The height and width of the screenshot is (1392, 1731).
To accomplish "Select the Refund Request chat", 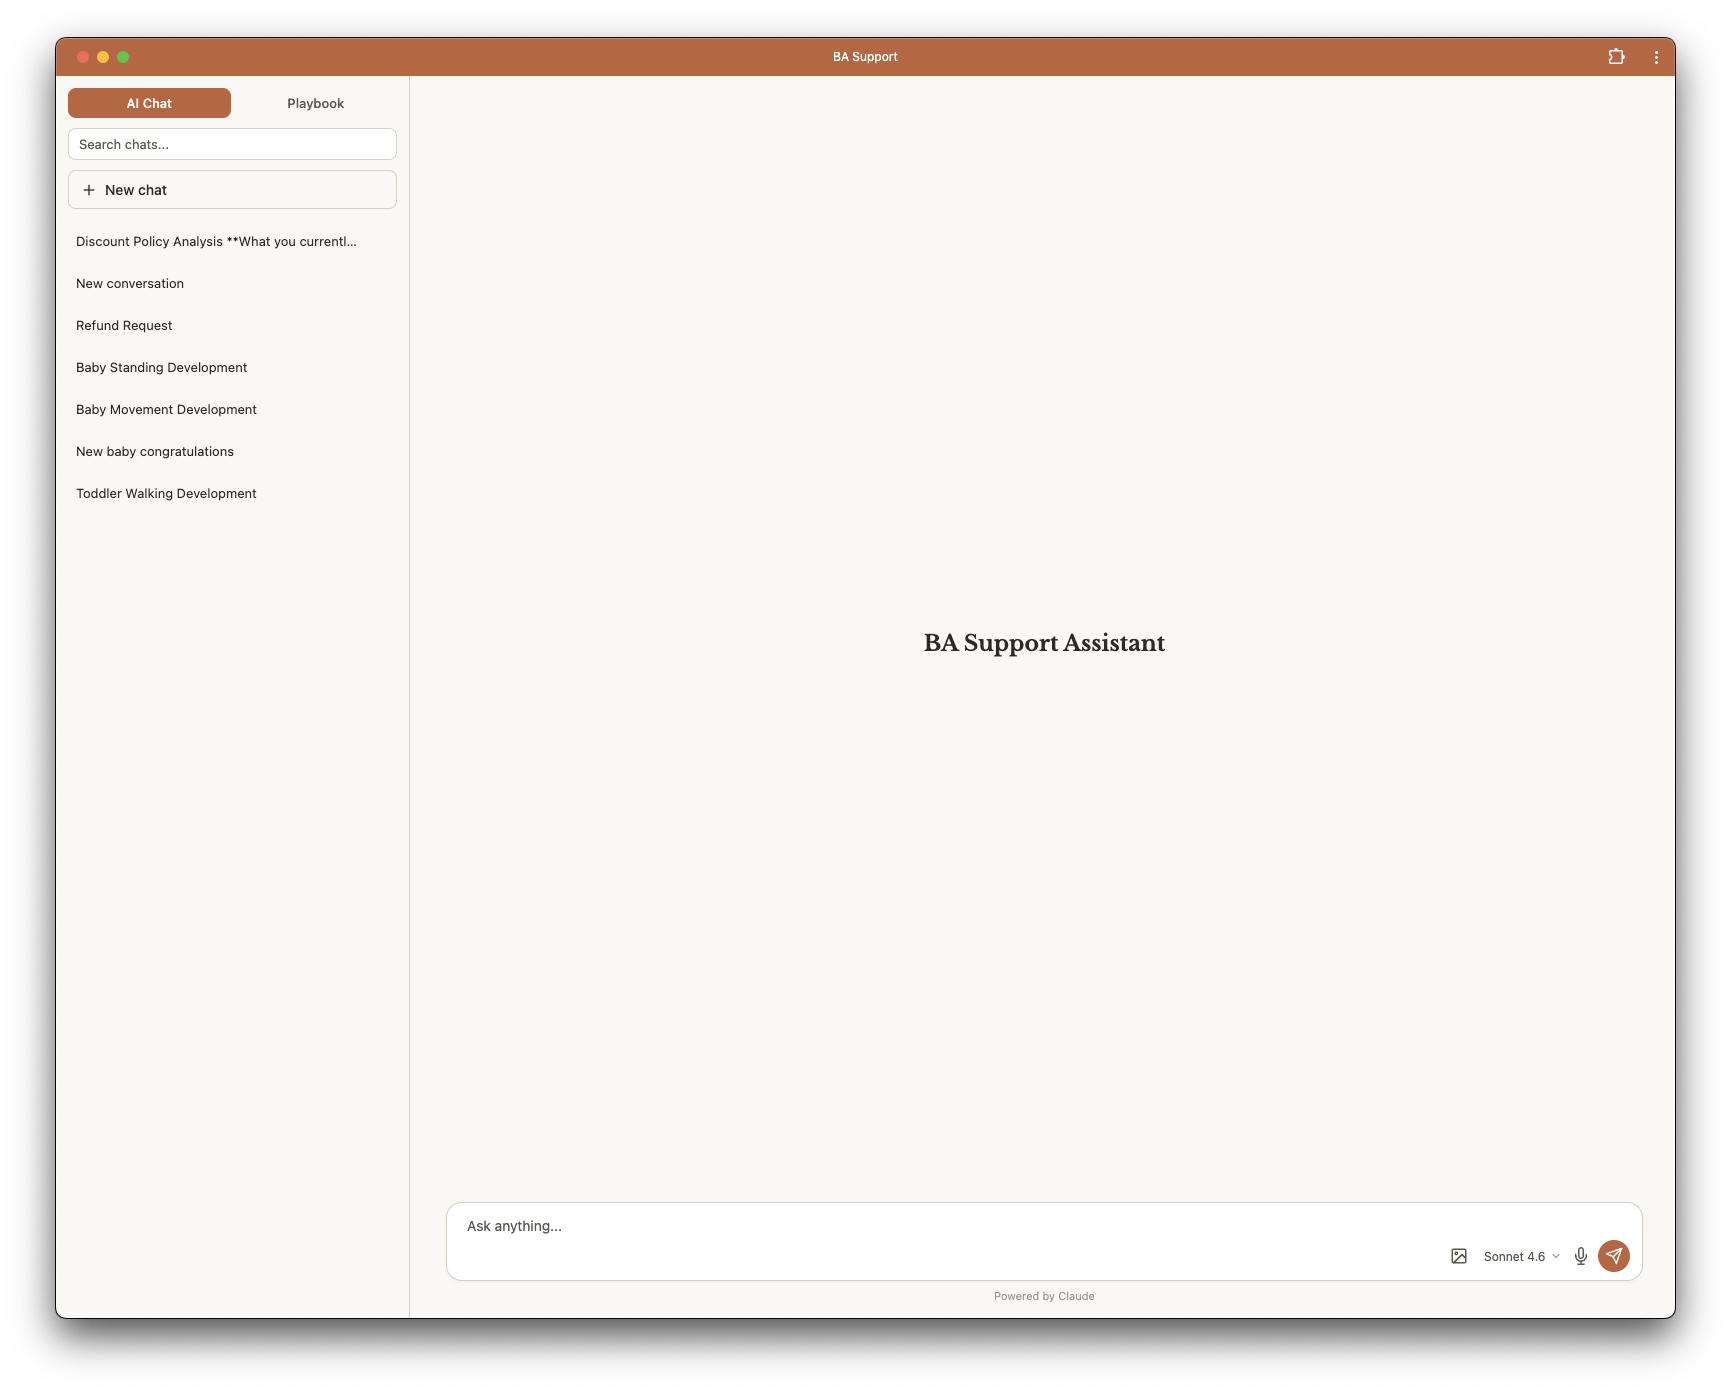I will point(124,325).
